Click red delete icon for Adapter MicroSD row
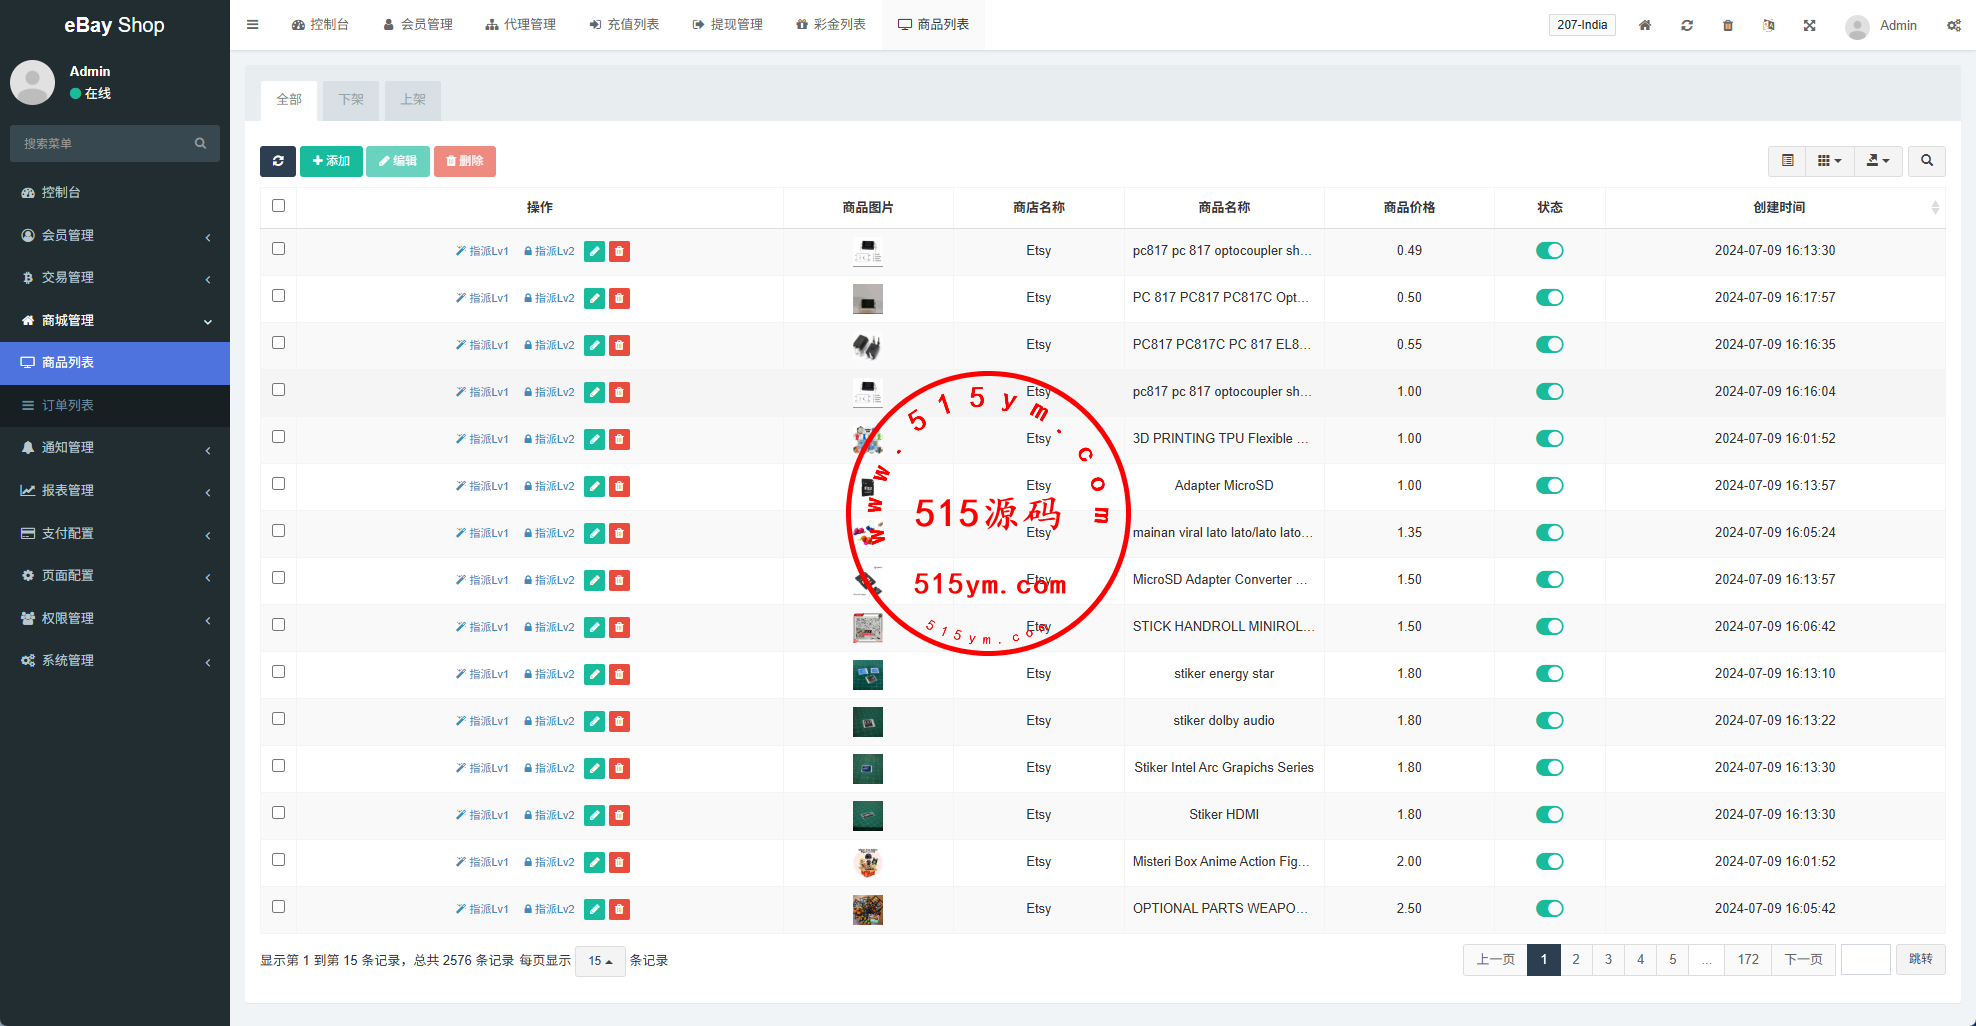The image size is (1976, 1026). pos(619,486)
